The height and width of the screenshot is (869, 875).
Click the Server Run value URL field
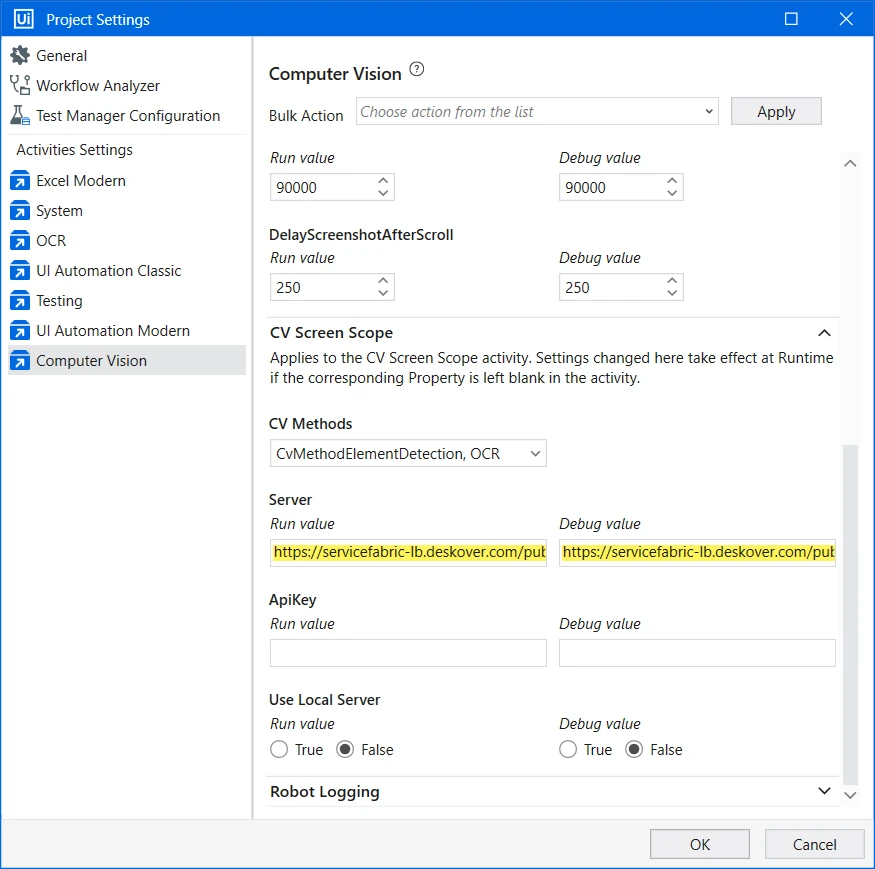(x=408, y=553)
